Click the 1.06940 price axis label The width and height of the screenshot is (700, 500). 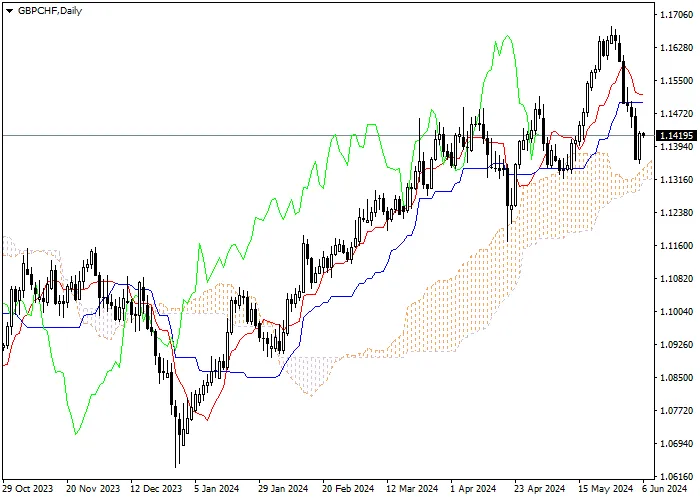tap(676, 443)
